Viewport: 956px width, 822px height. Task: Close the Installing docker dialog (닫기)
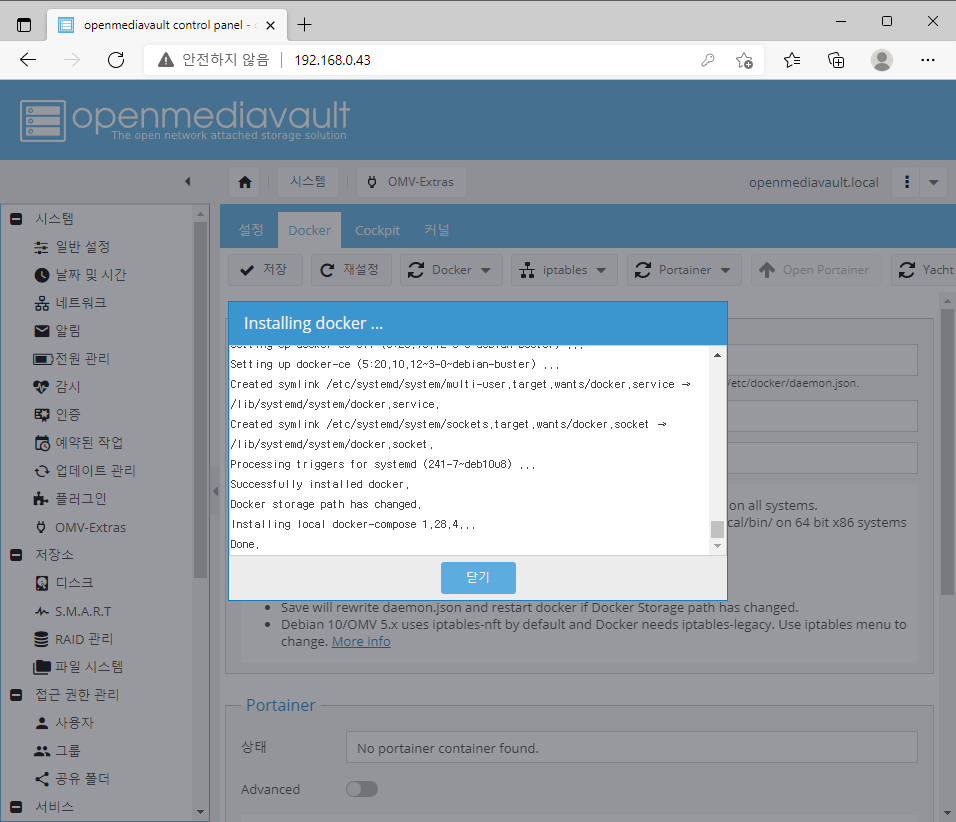click(478, 577)
